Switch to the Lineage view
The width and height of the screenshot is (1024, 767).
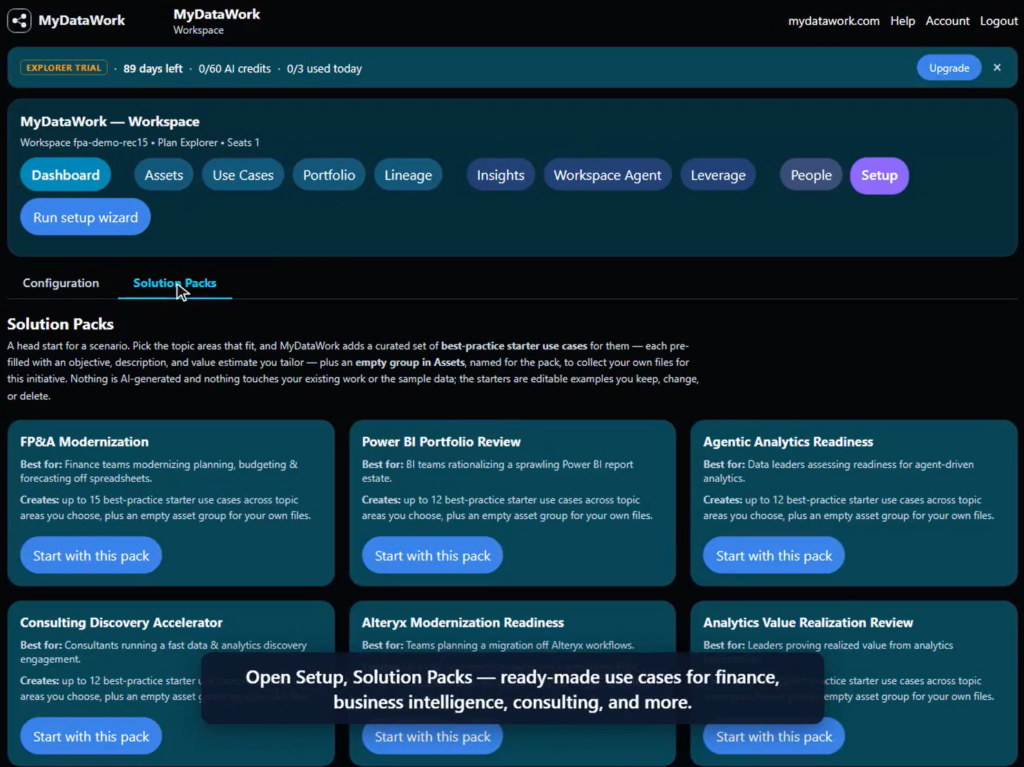coord(408,175)
